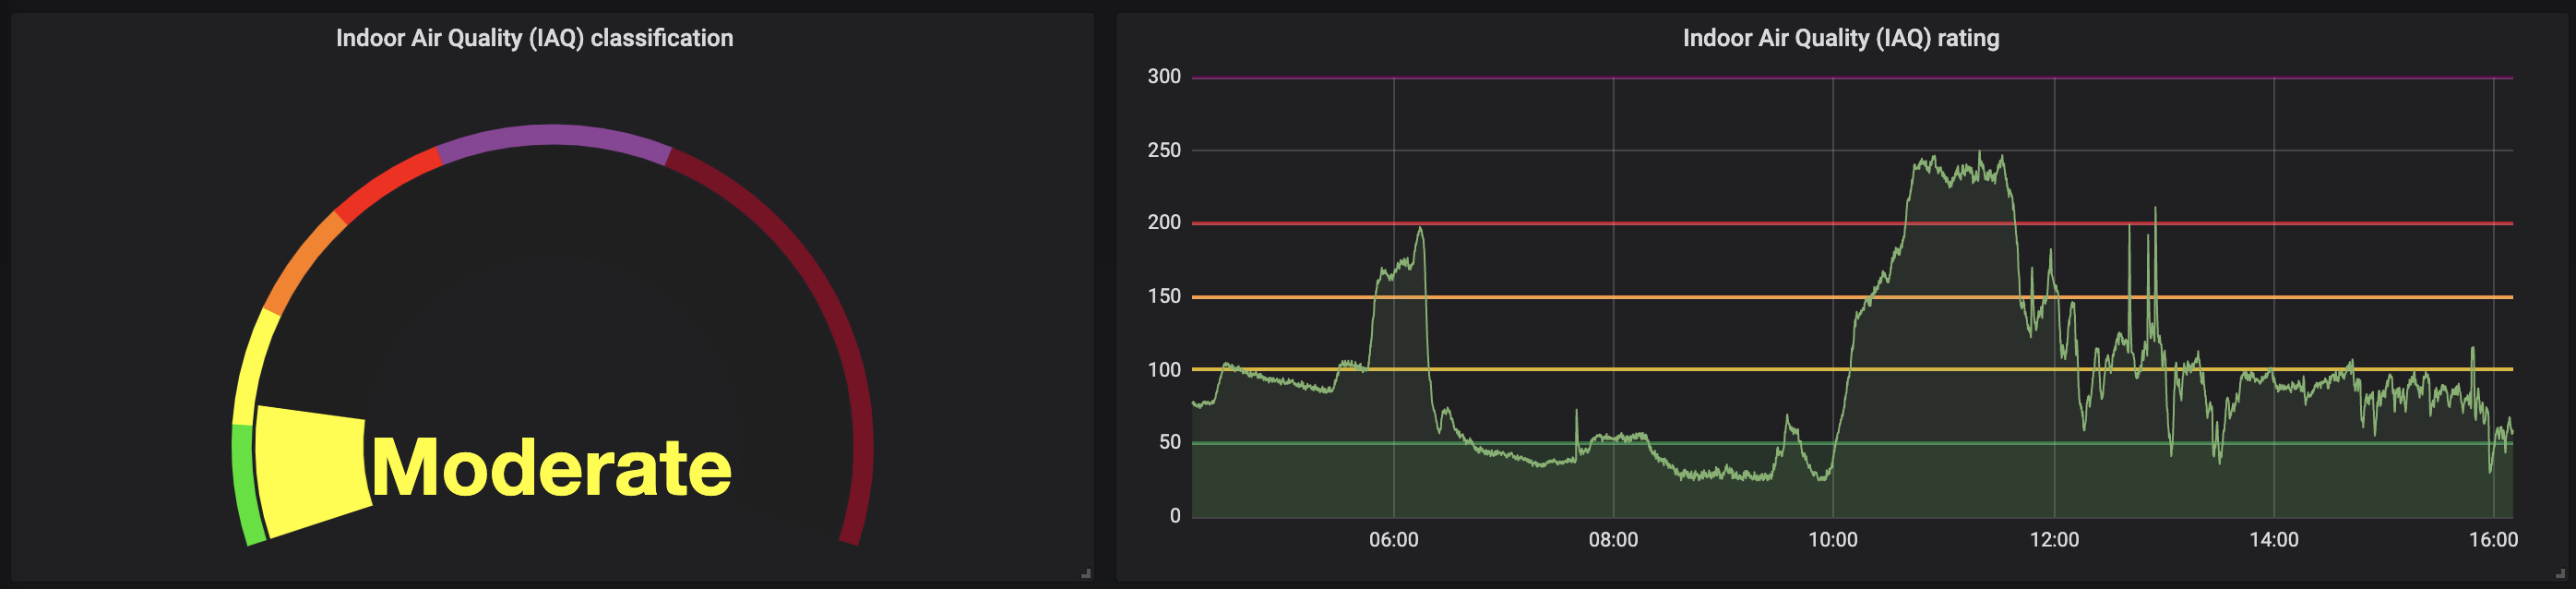Click the orange segment of the gauge arc
This screenshot has width=2576, height=589.
tap(302, 262)
